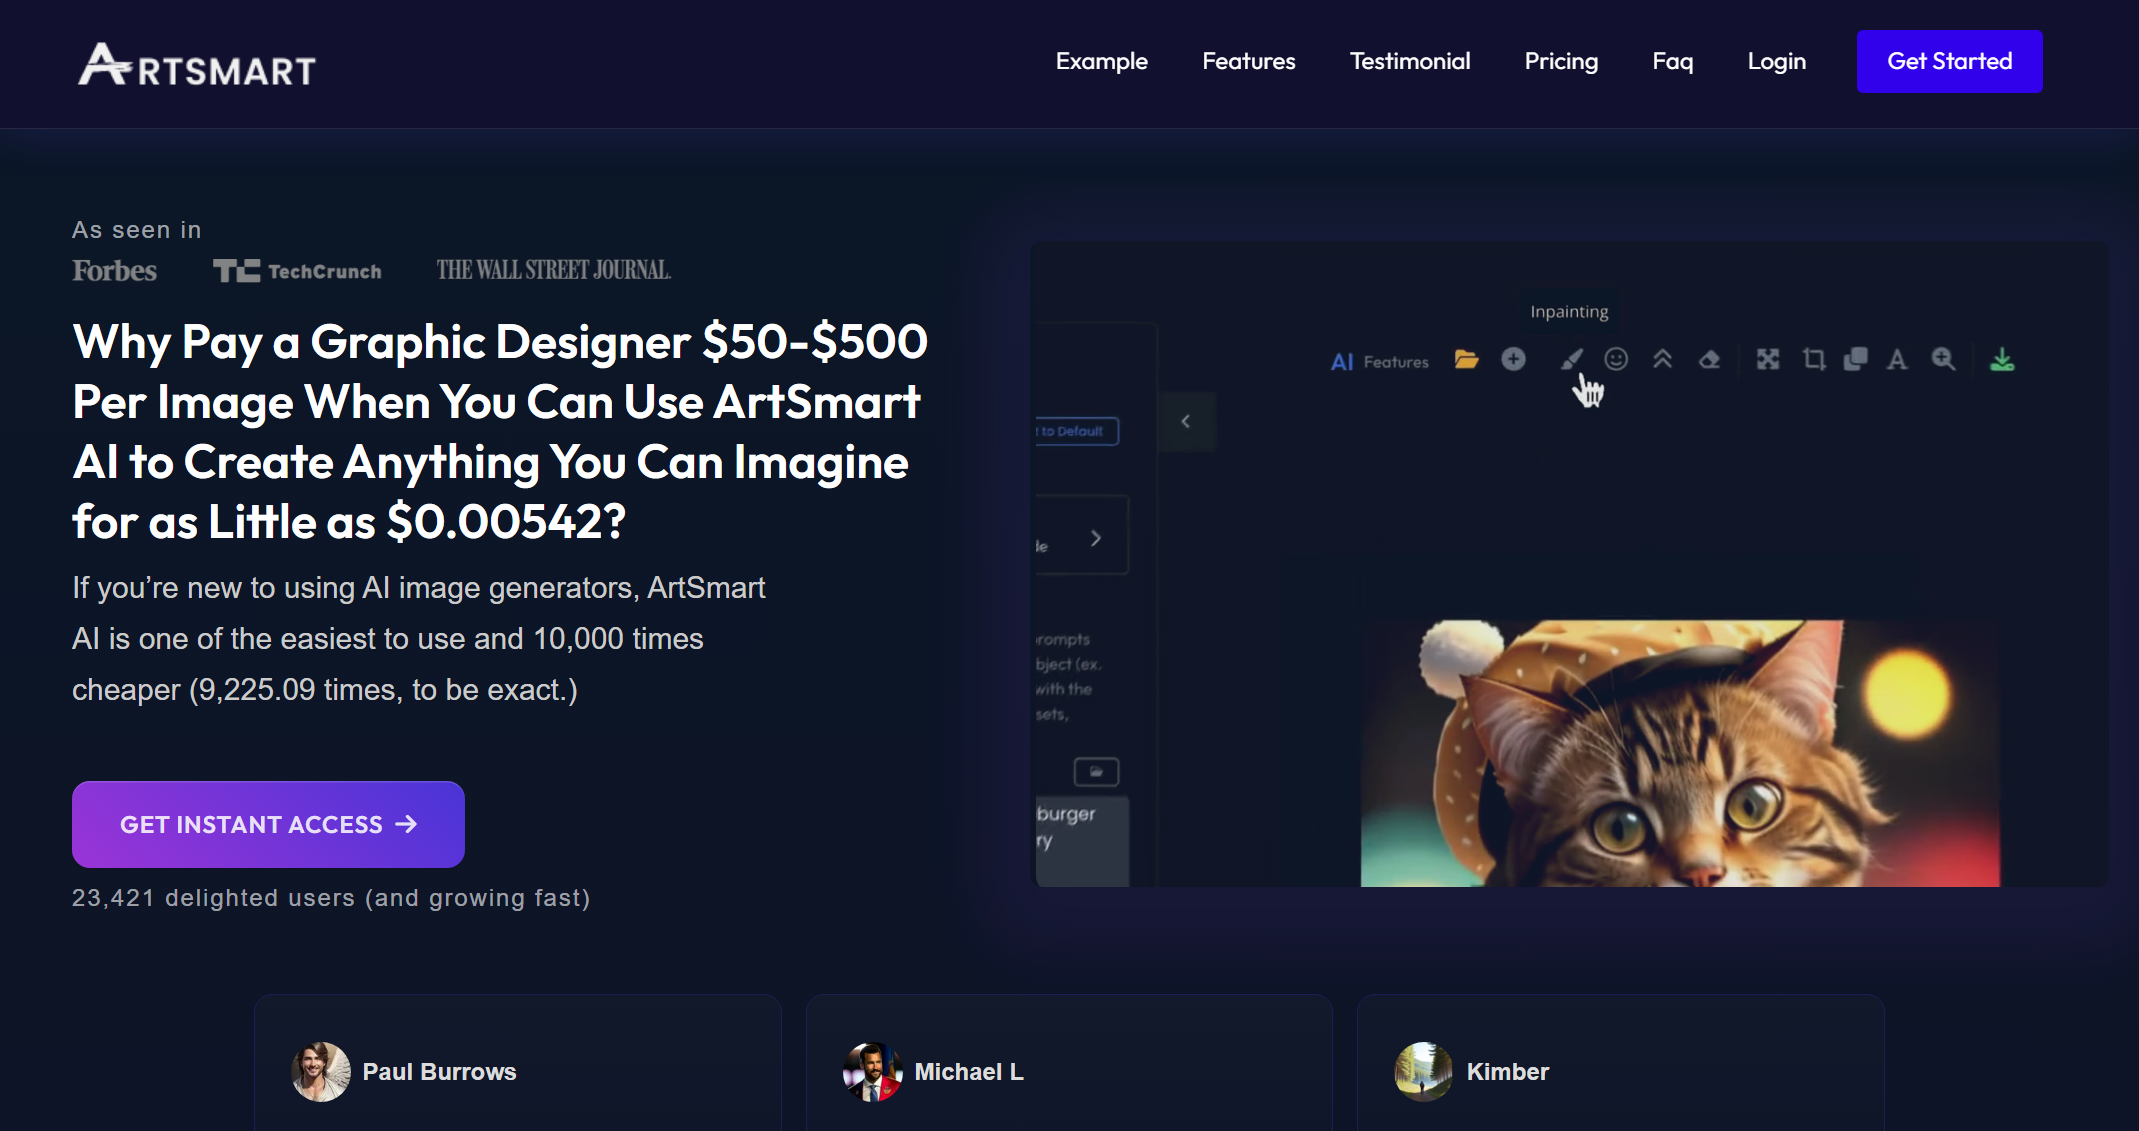Select the crop tool icon
The width and height of the screenshot is (2139, 1131).
pos(1814,359)
